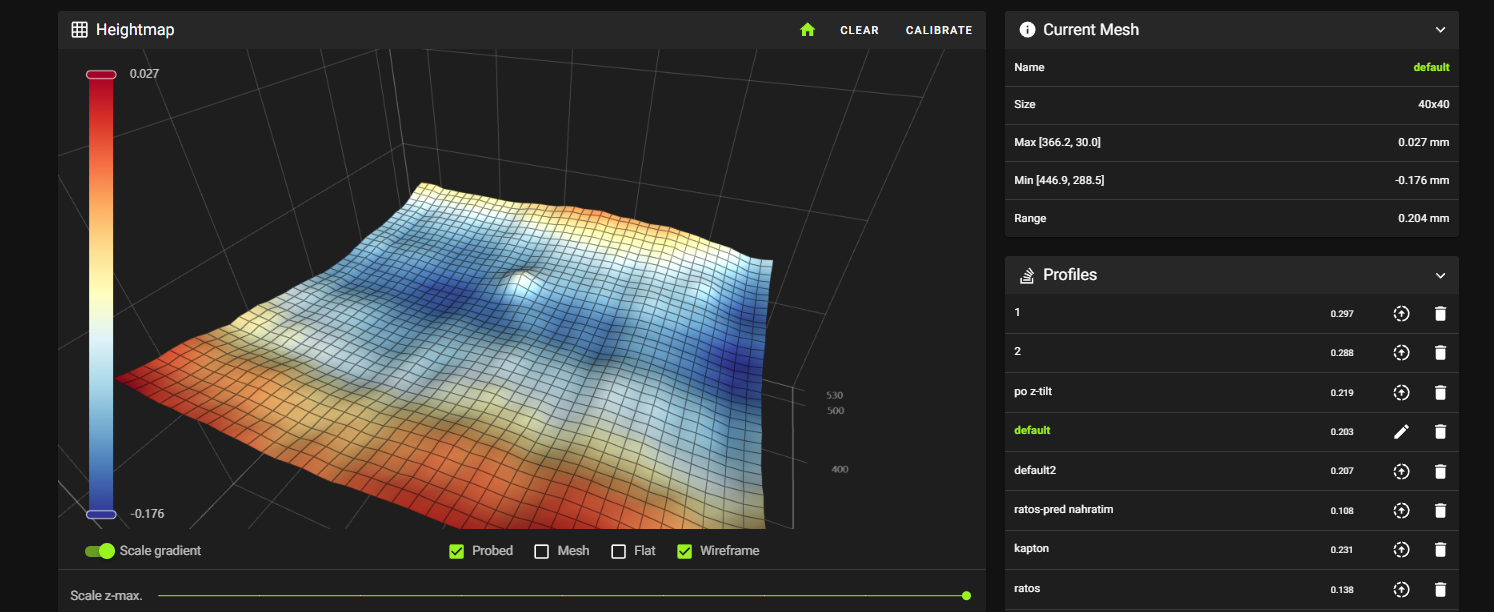Click the green home reset view icon
The height and width of the screenshot is (612, 1494).
click(807, 30)
